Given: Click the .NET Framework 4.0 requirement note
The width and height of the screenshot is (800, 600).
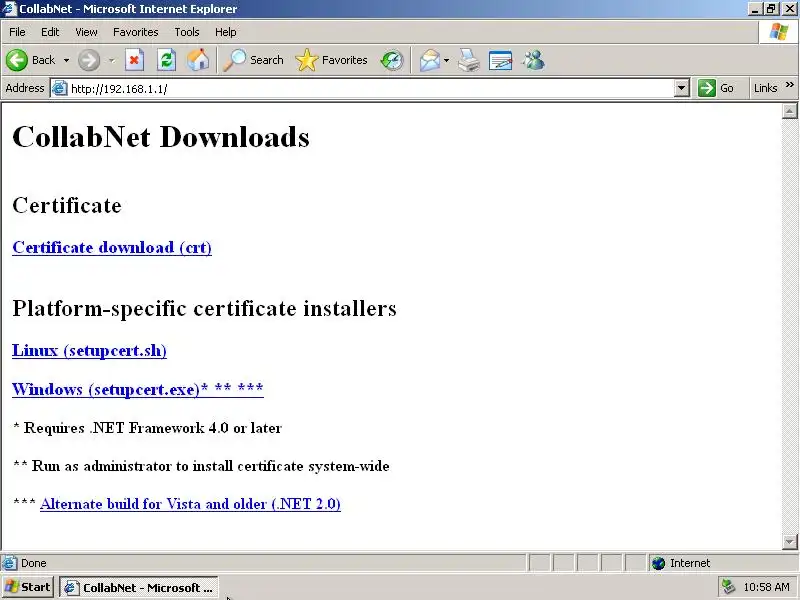Looking at the screenshot, I should (147, 428).
